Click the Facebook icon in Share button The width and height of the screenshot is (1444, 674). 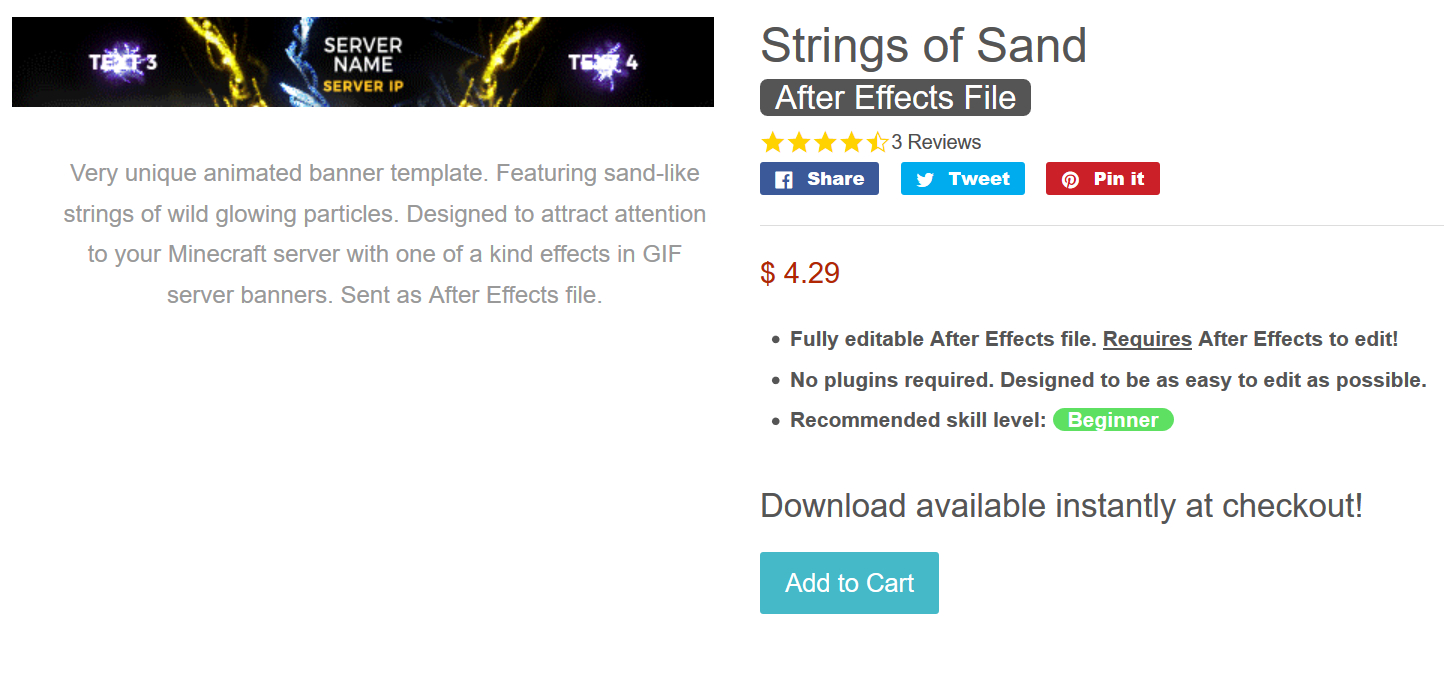point(784,180)
